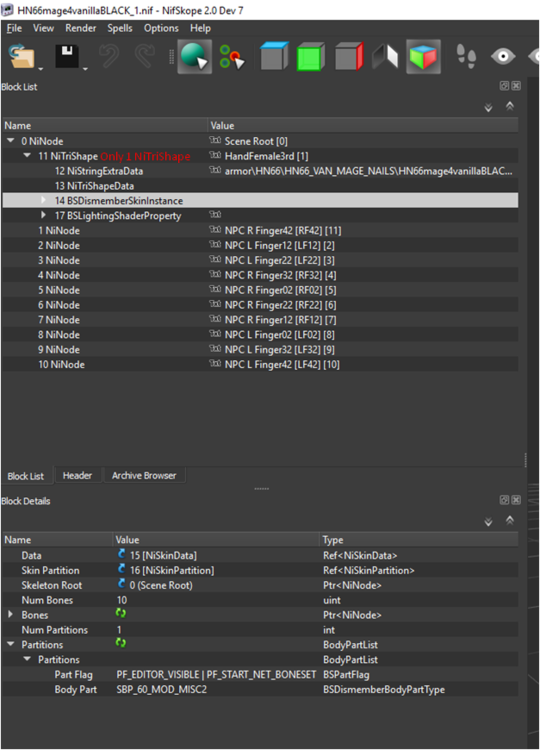
Task: Follow the 16 [NiSkinPartition] link arrow
Action: (x=121, y=569)
